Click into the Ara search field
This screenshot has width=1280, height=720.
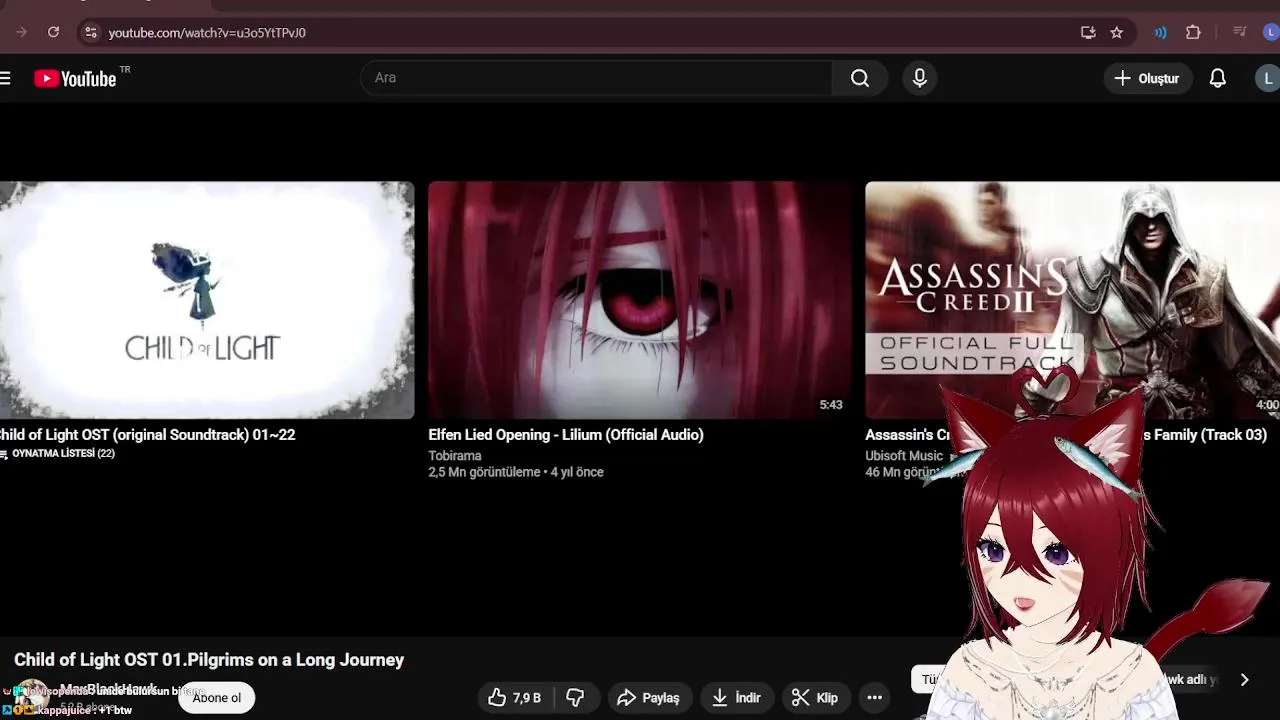click(x=596, y=78)
